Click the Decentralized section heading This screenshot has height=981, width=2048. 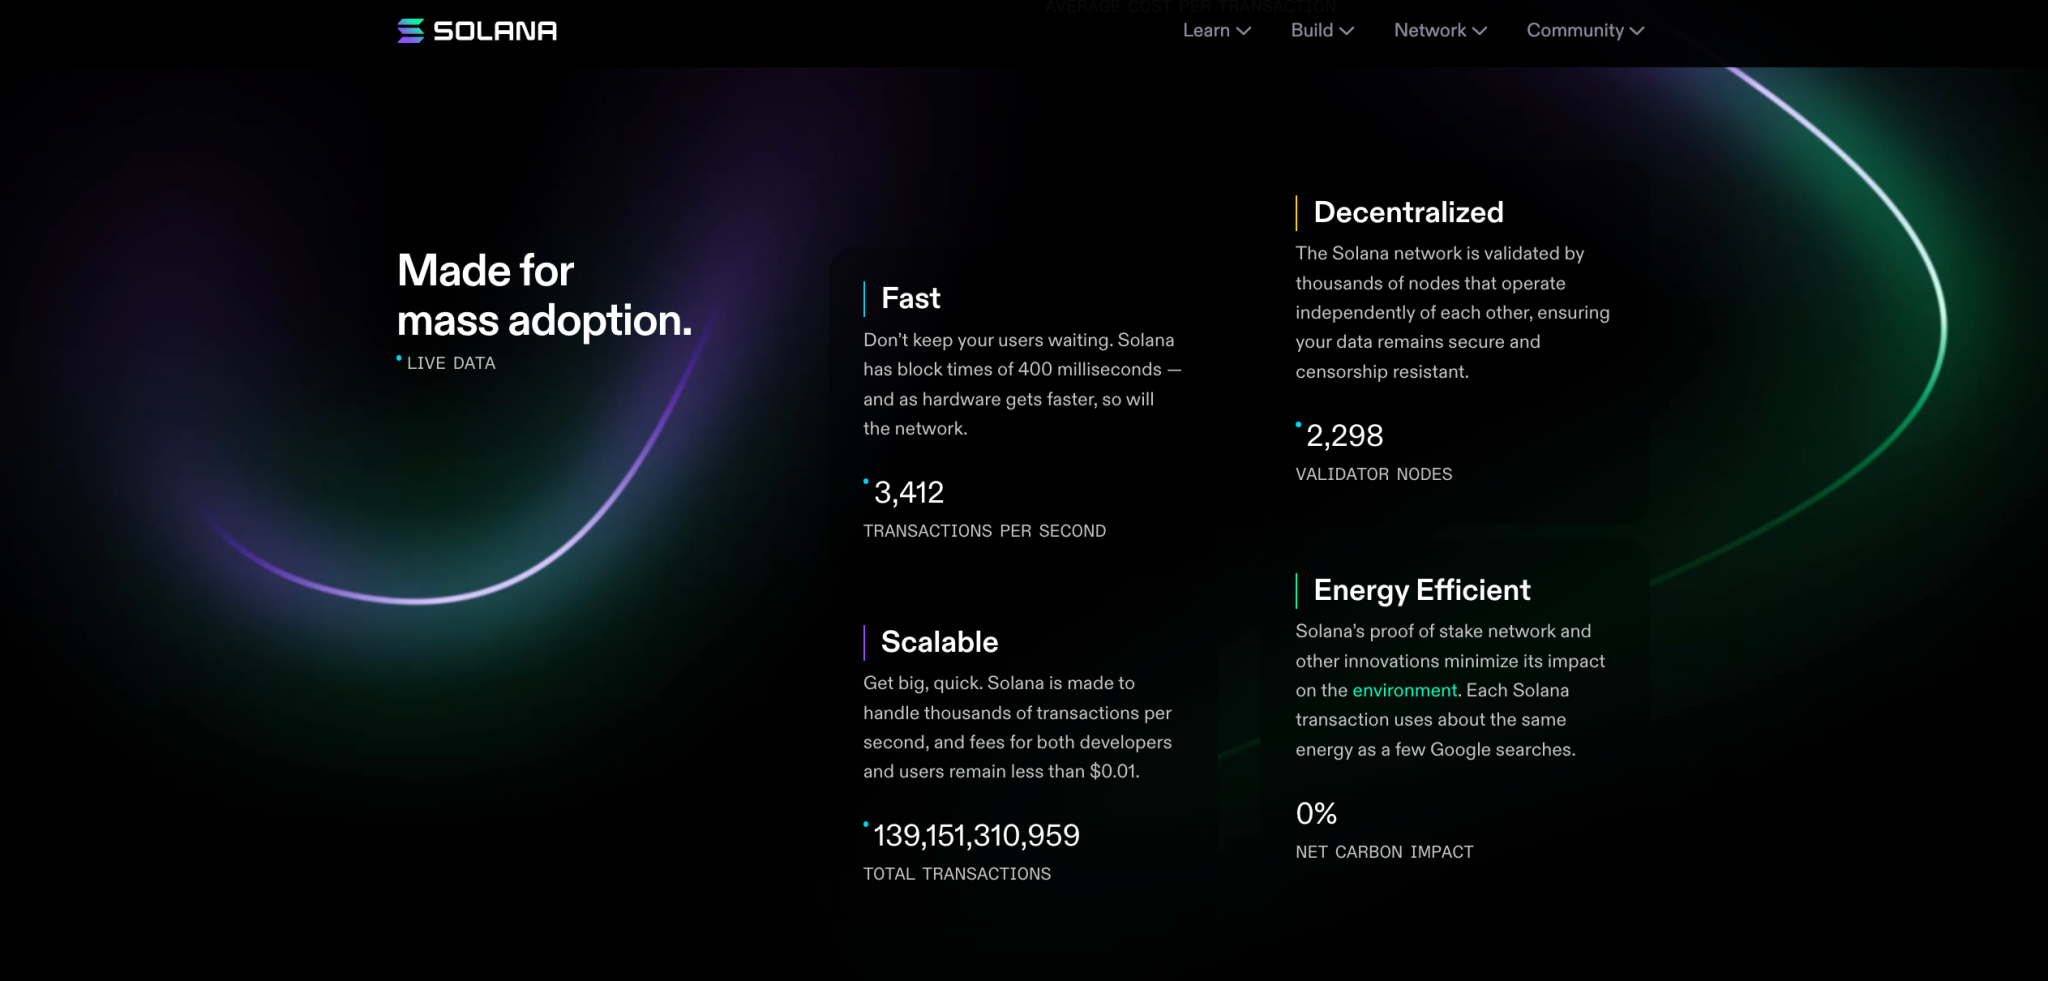(1408, 212)
